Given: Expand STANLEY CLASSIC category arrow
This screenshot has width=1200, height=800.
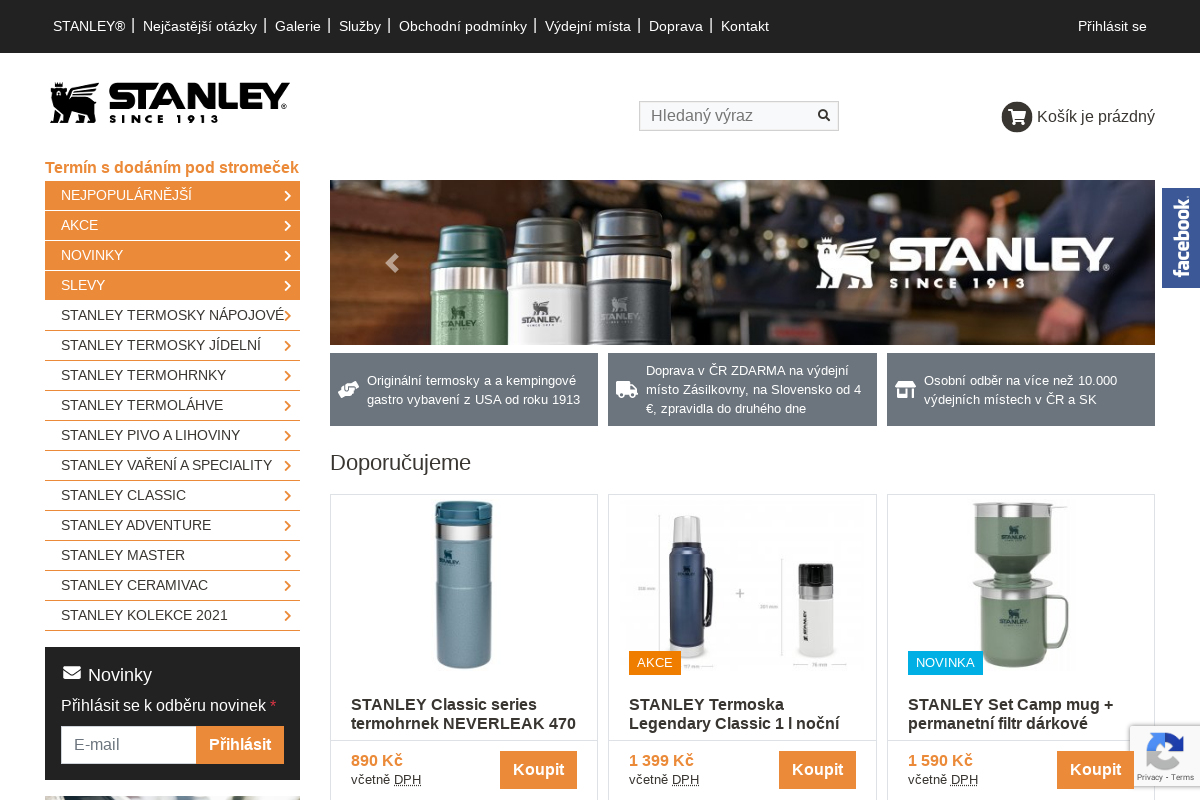Looking at the screenshot, I should (287, 495).
